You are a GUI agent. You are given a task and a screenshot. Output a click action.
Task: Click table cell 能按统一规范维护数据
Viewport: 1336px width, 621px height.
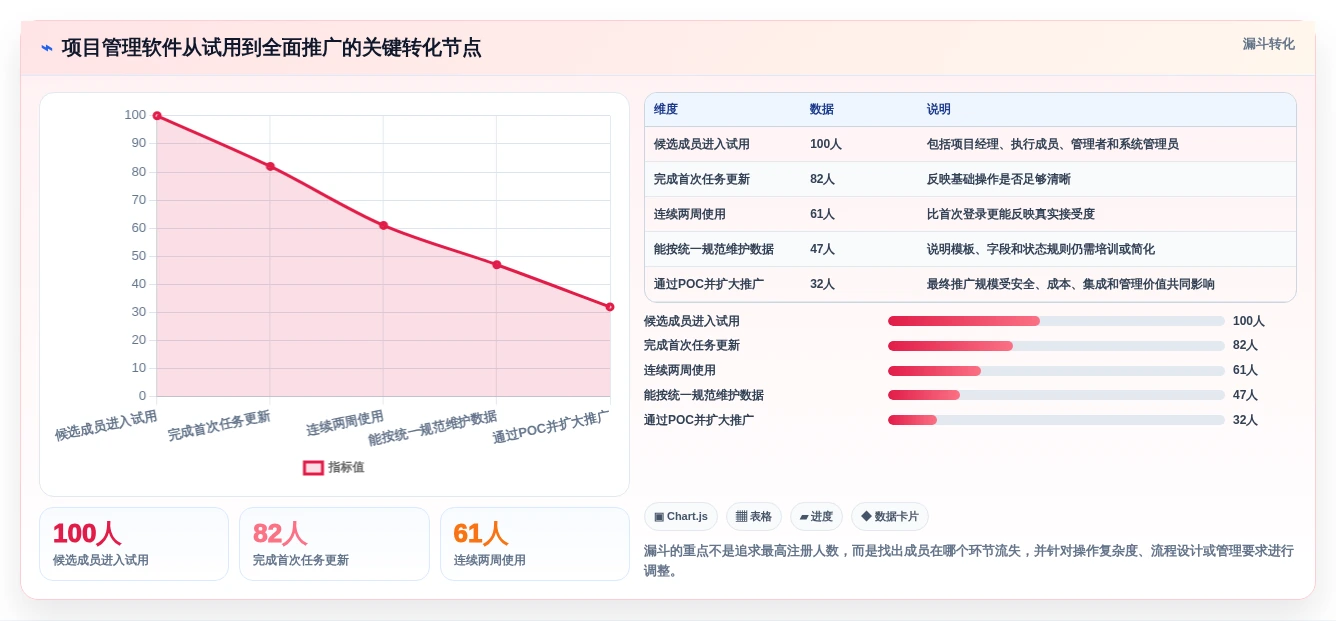723,249
